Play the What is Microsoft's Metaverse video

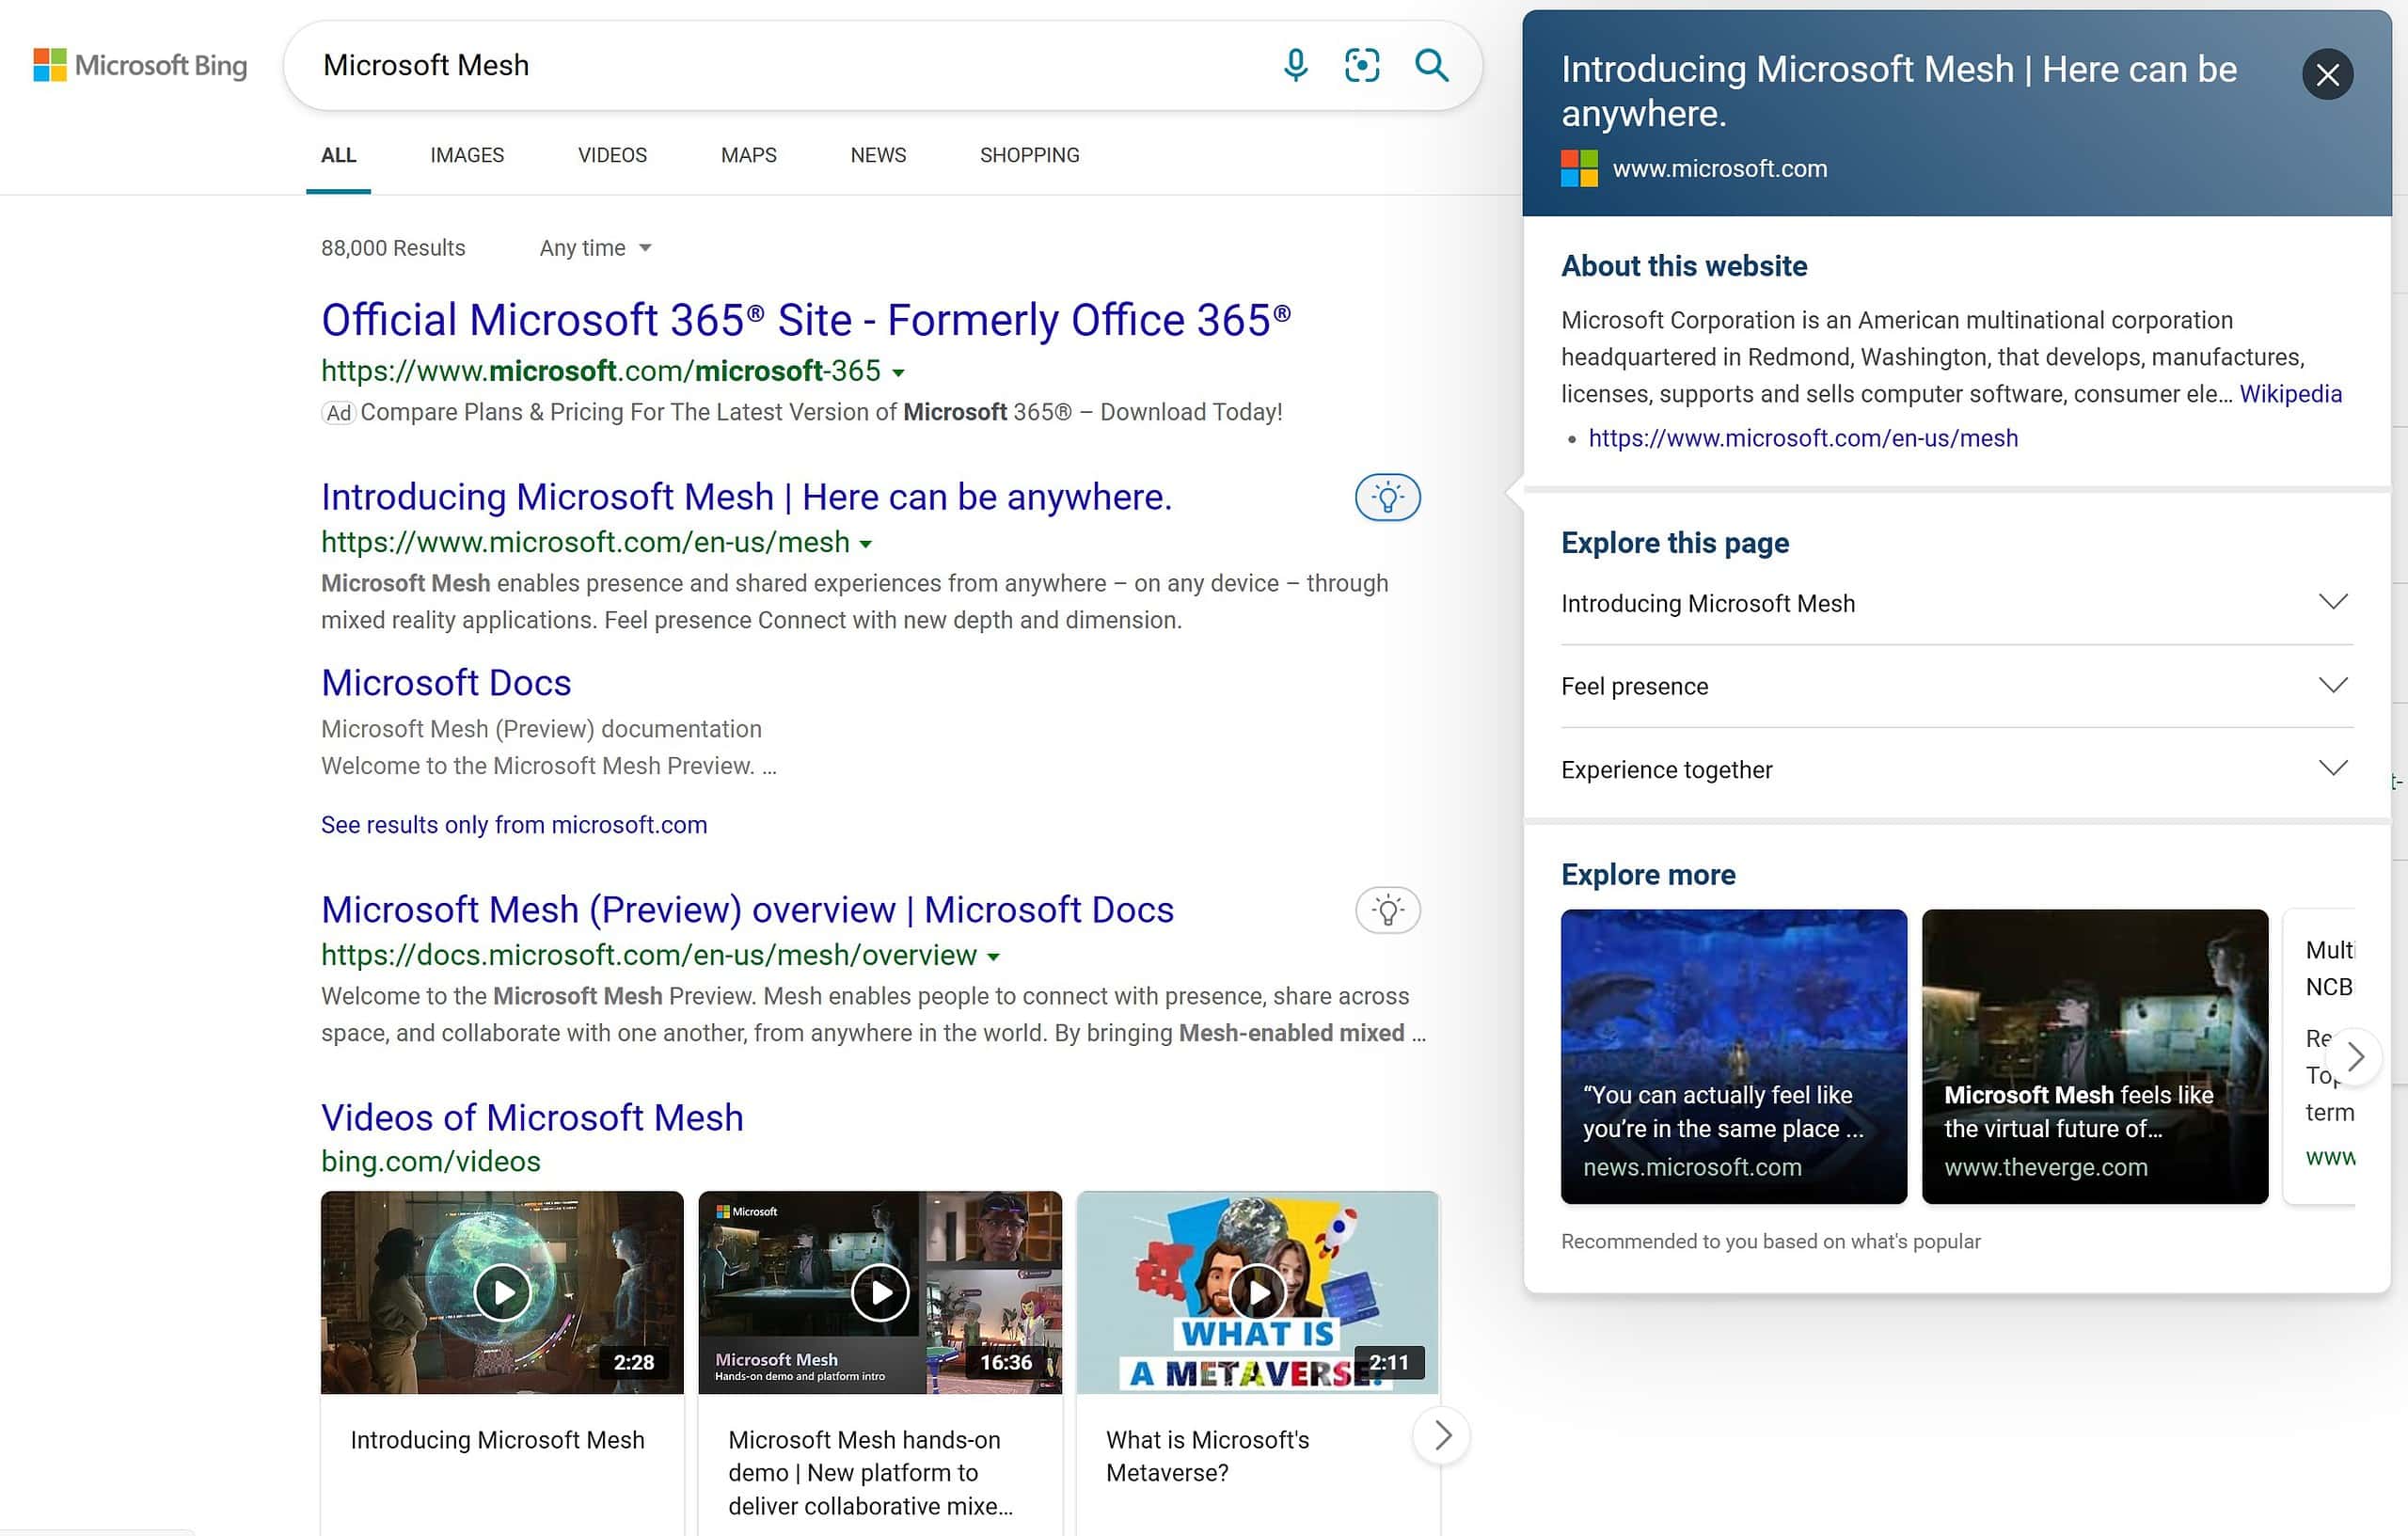[1257, 1292]
